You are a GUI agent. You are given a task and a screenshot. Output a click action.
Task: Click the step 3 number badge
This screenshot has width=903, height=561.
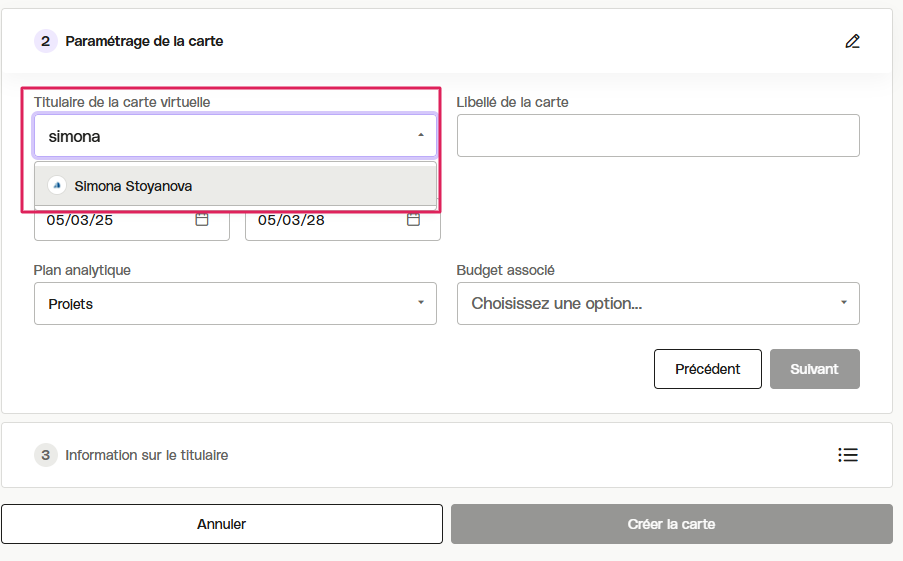coord(45,455)
